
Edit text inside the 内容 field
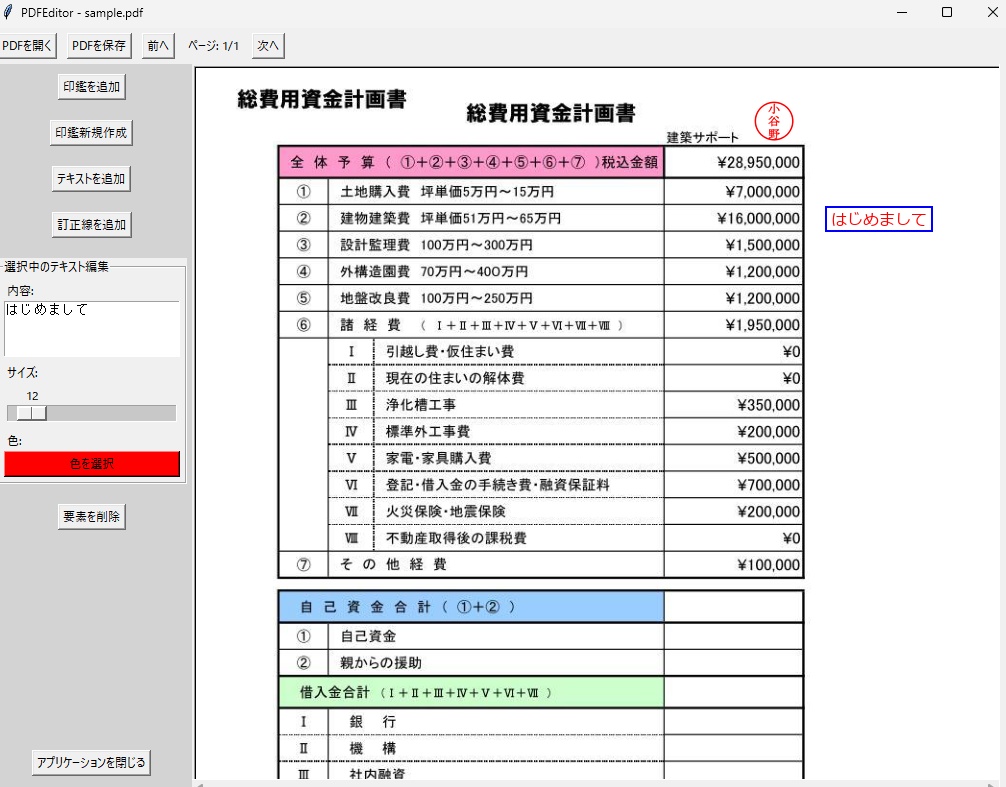90,330
